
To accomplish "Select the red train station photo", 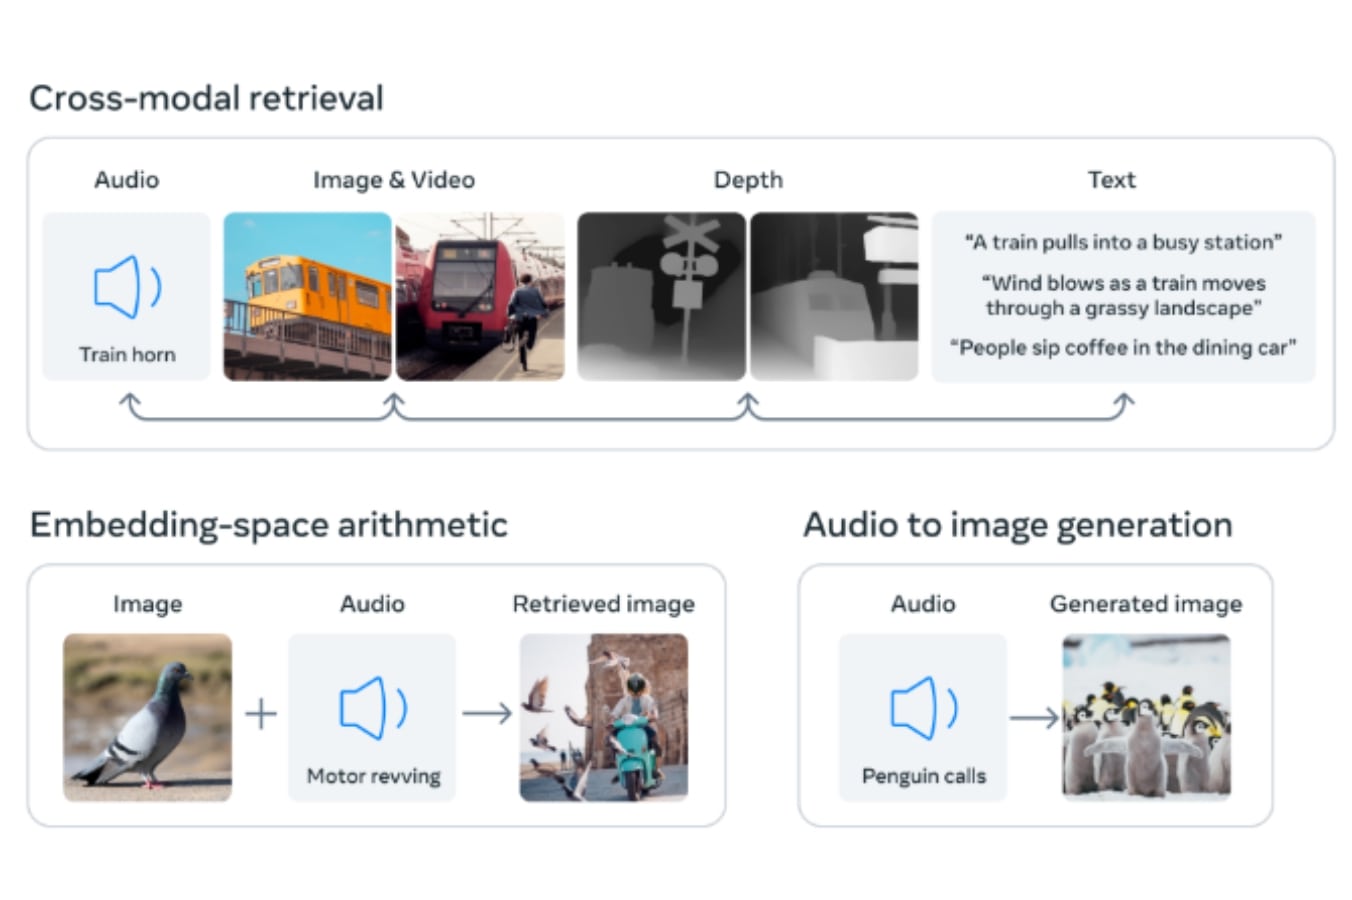I will [x=480, y=296].
